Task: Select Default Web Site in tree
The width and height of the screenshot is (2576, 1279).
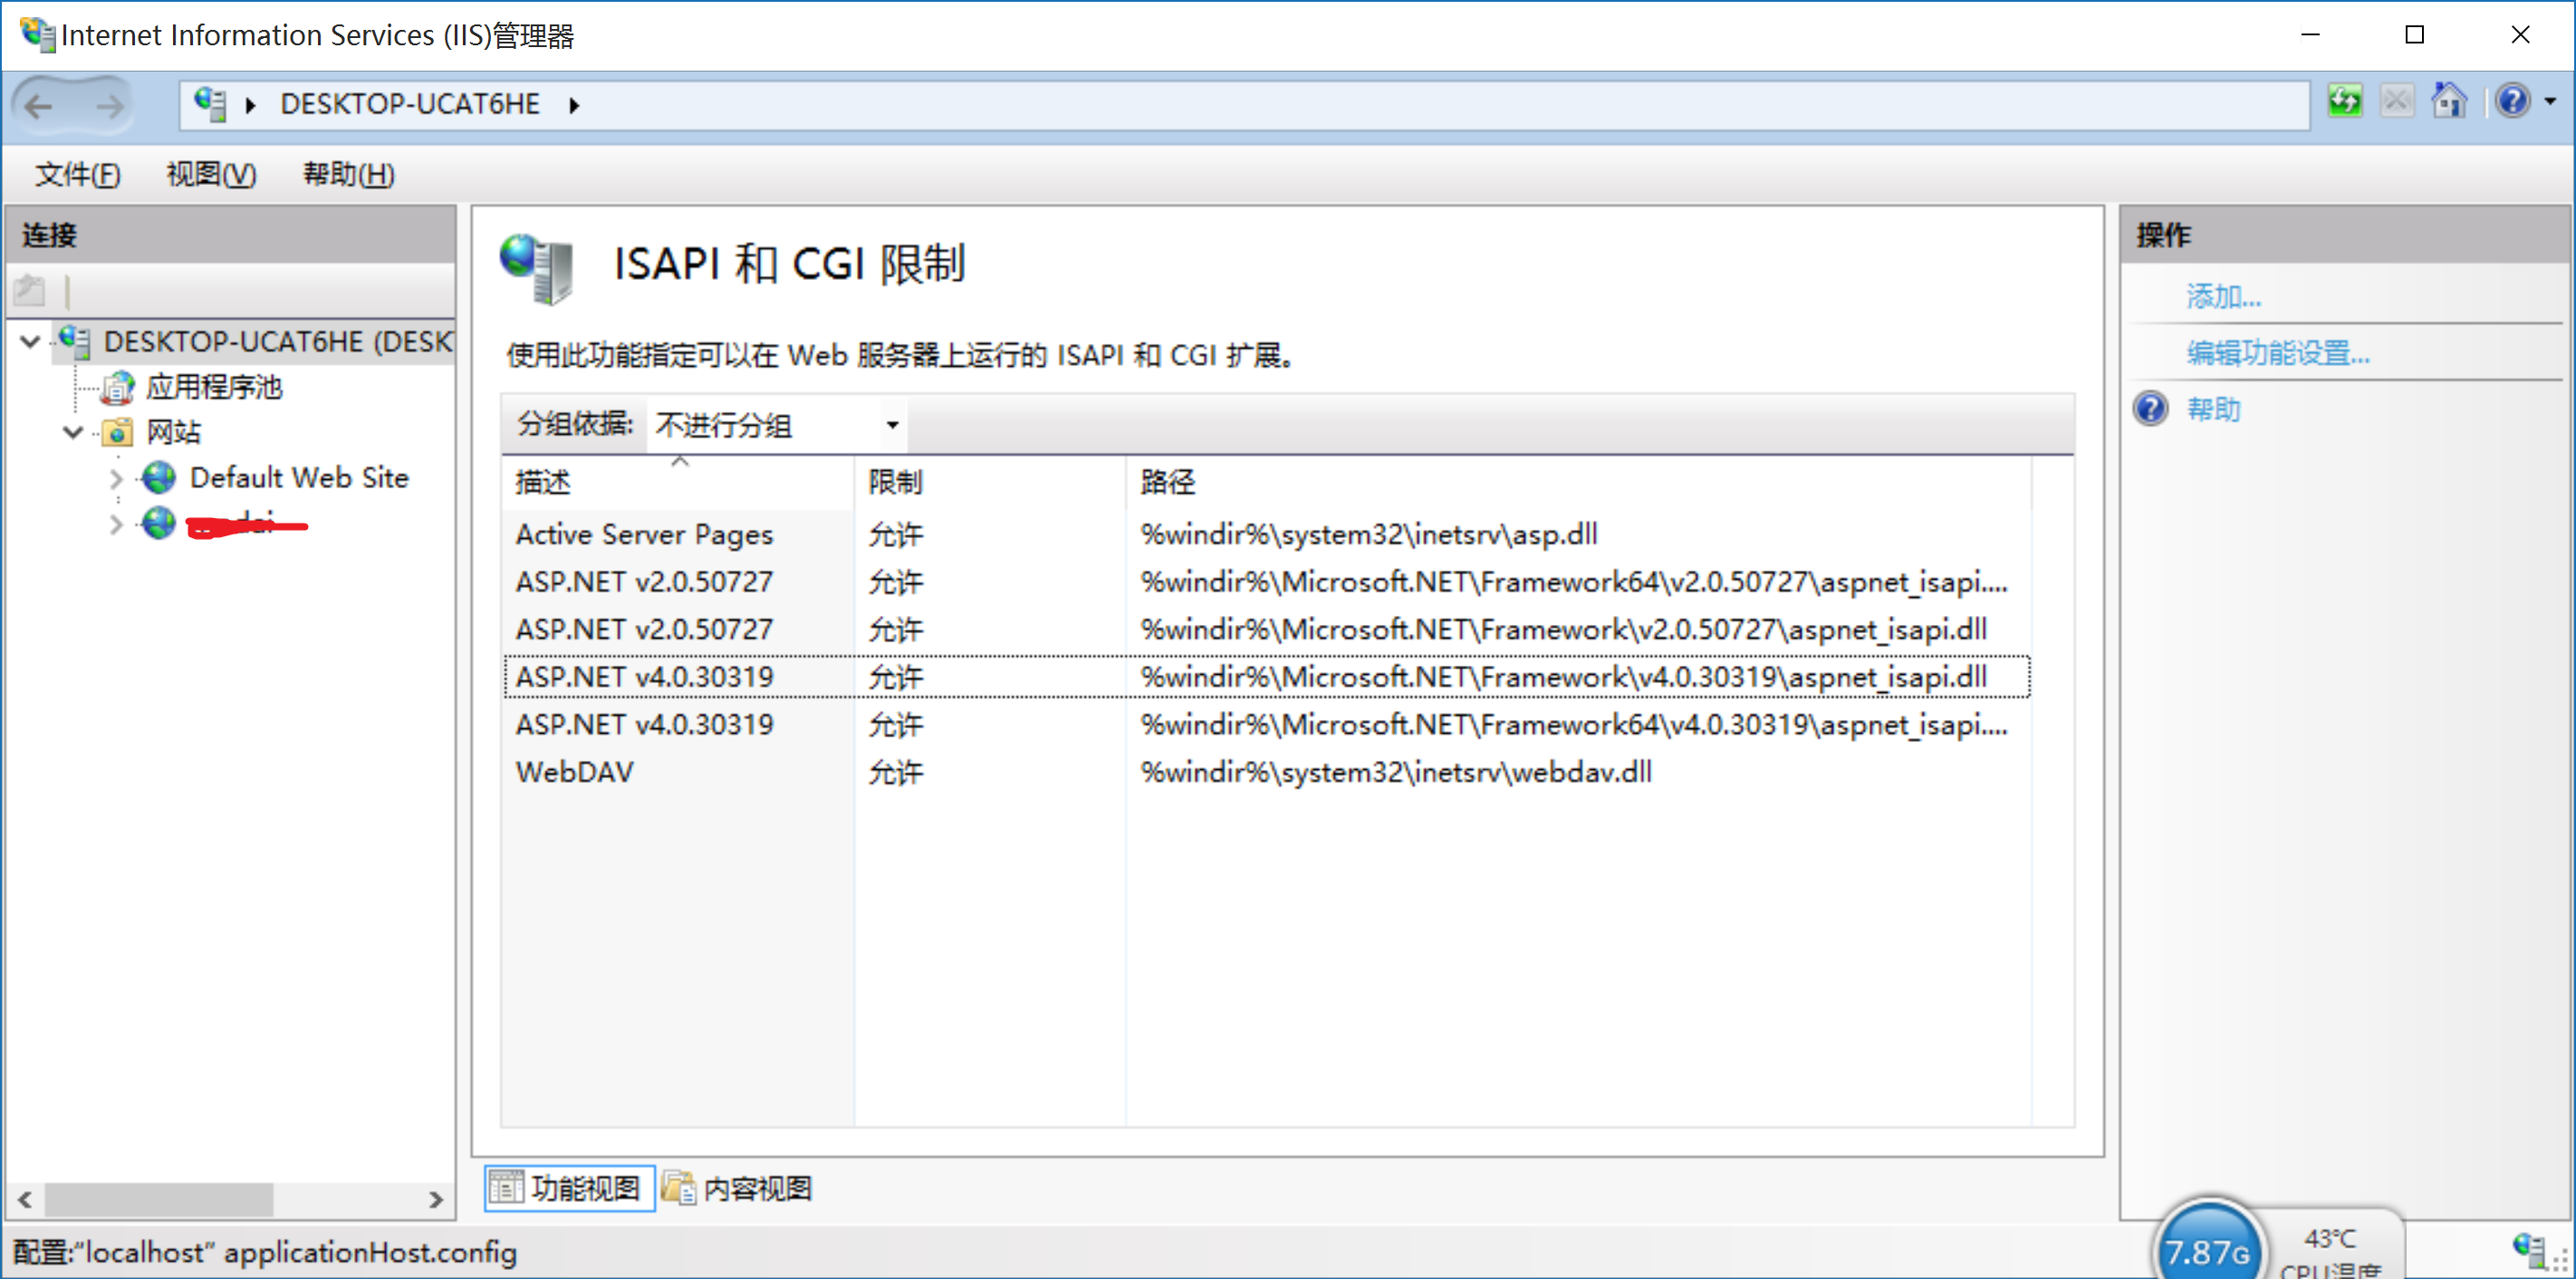Action: click(299, 478)
